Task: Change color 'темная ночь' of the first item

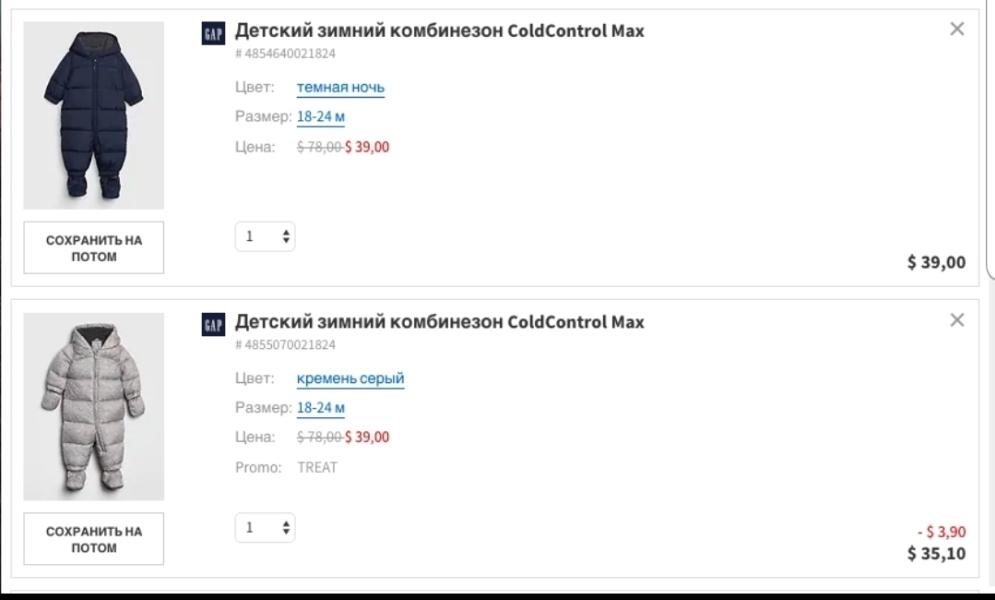Action: tap(340, 88)
